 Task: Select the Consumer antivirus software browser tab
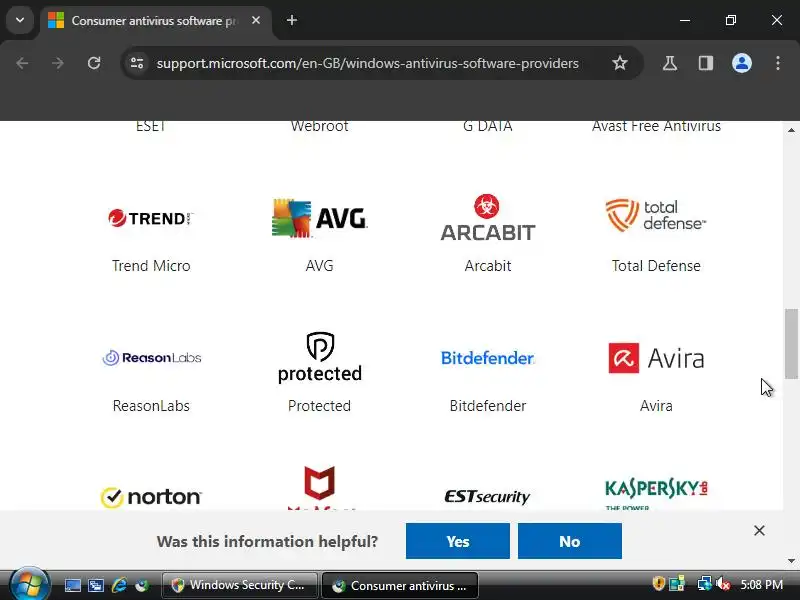tap(156, 21)
